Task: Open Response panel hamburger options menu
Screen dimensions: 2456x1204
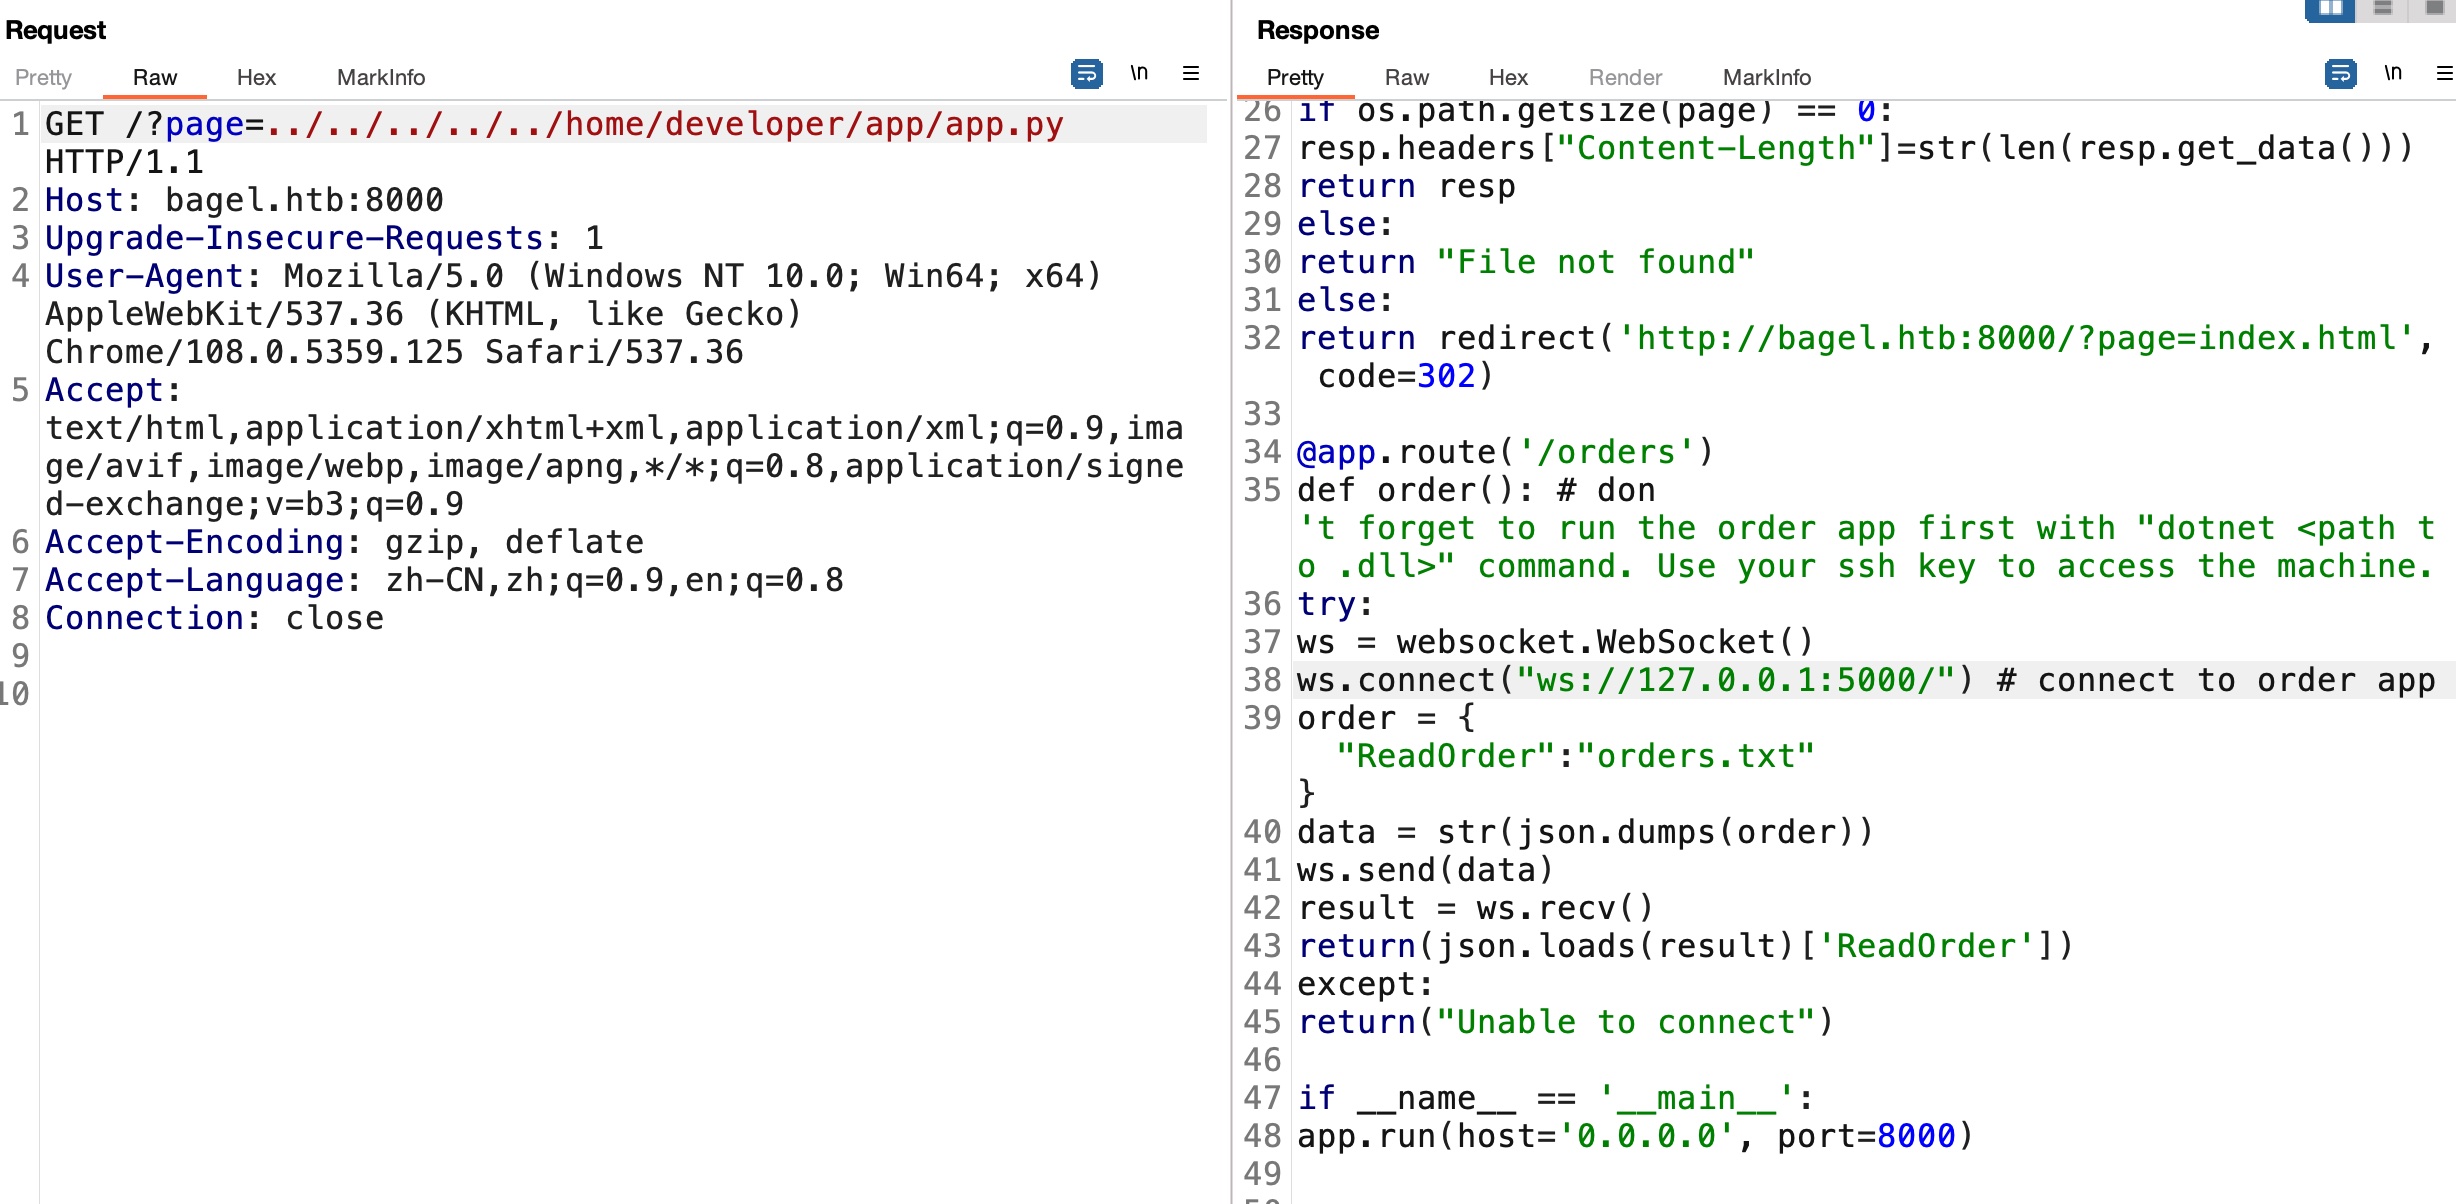Action: tap(2444, 73)
